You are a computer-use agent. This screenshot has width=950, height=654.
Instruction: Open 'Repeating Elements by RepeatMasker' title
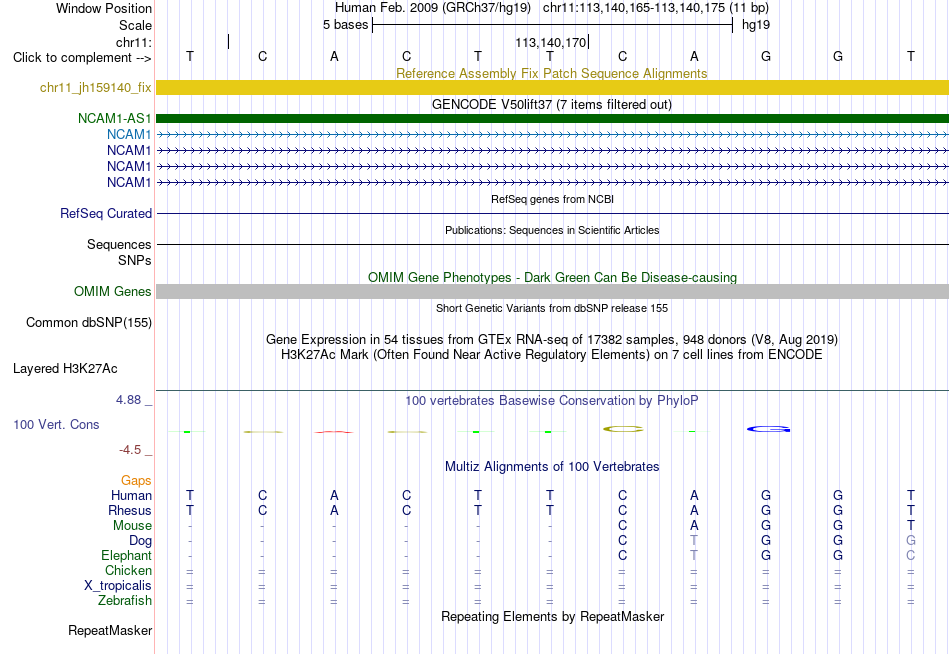[552, 616]
